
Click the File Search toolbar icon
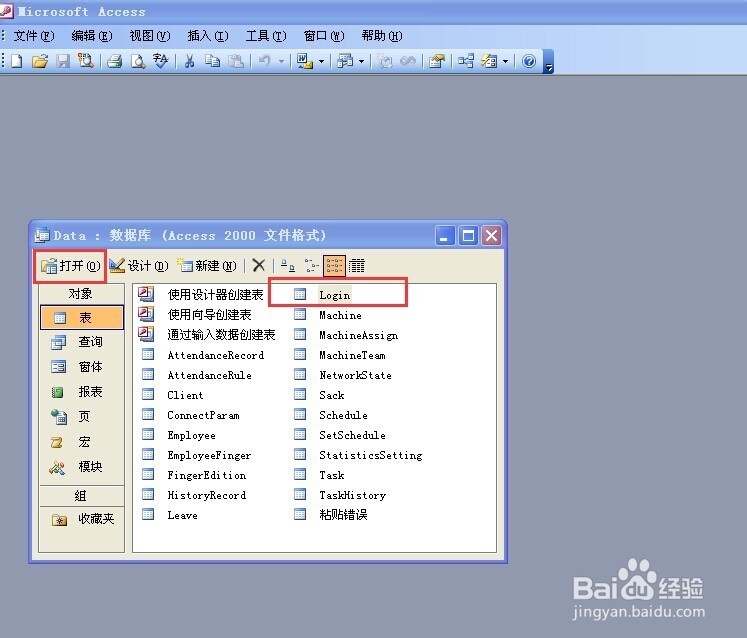(x=86, y=61)
